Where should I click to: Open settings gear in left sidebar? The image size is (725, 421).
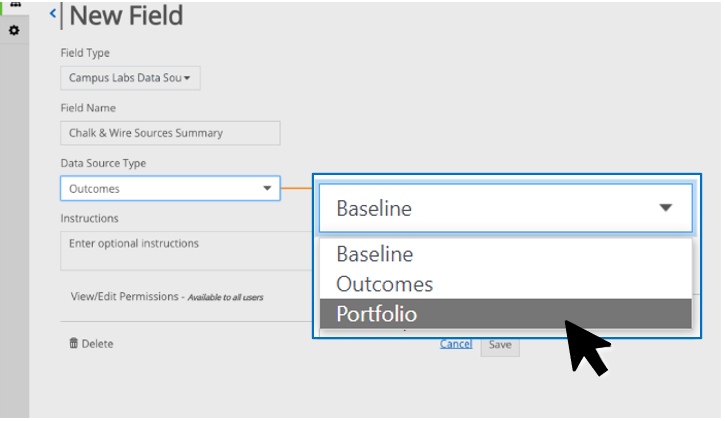coord(14,31)
